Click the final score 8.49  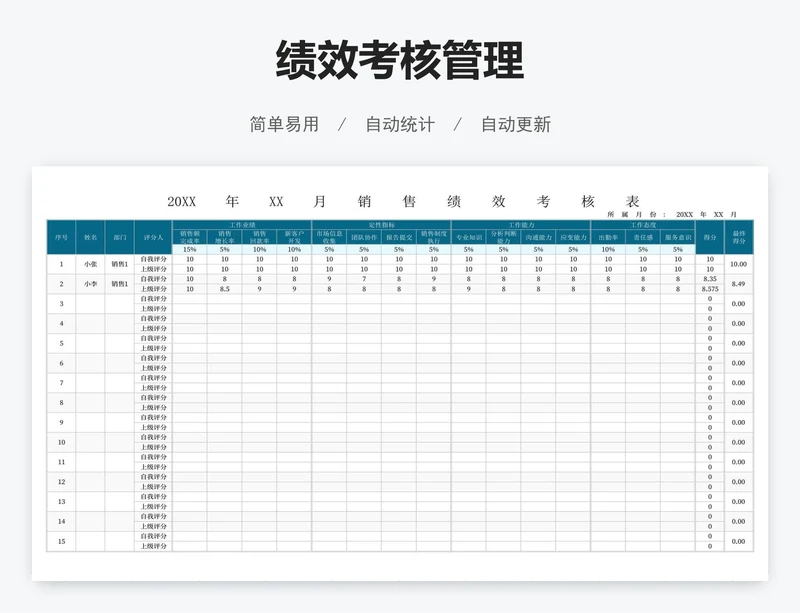[739, 284]
